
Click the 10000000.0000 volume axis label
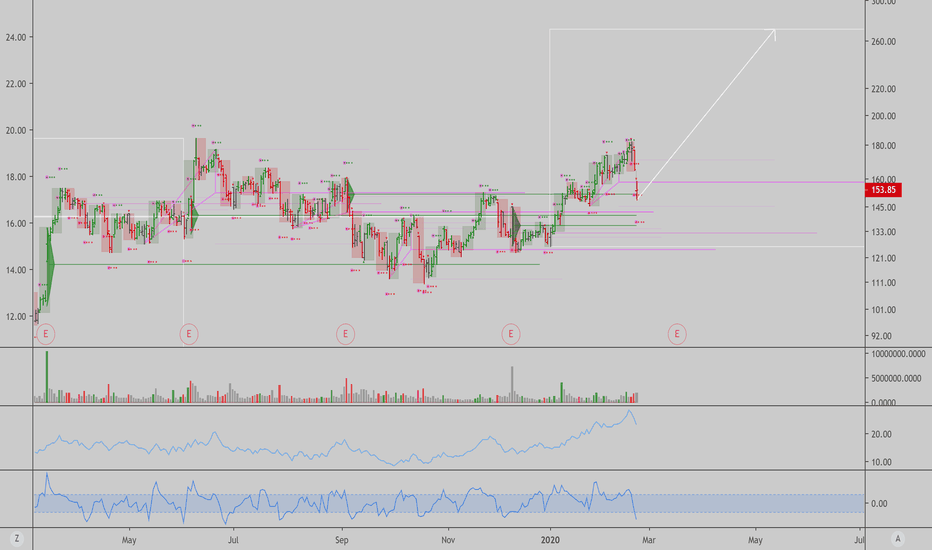pyautogui.click(x=898, y=354)
